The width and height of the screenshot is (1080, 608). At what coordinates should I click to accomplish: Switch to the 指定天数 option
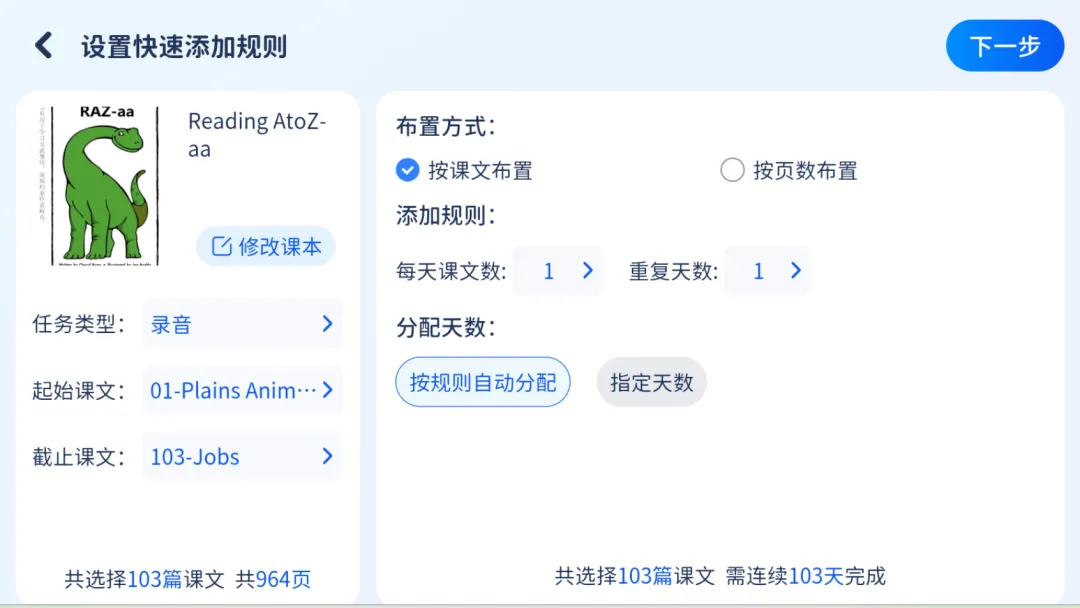(x=651, y=382)
